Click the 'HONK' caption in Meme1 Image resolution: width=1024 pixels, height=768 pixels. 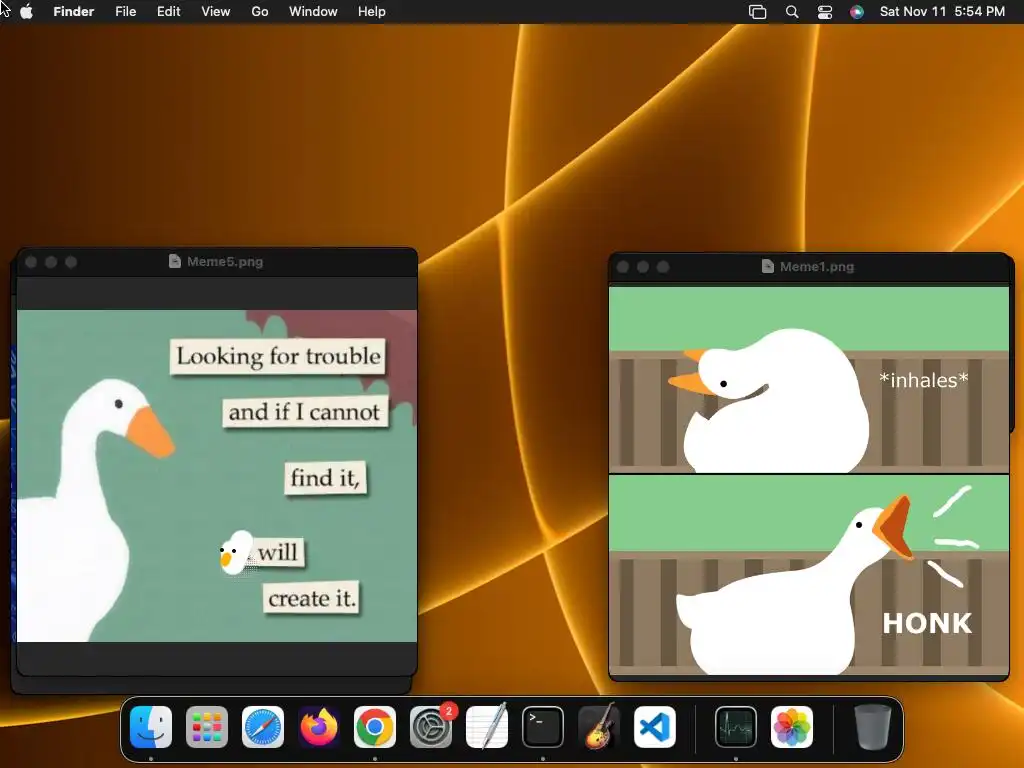(x=927, y=623)
